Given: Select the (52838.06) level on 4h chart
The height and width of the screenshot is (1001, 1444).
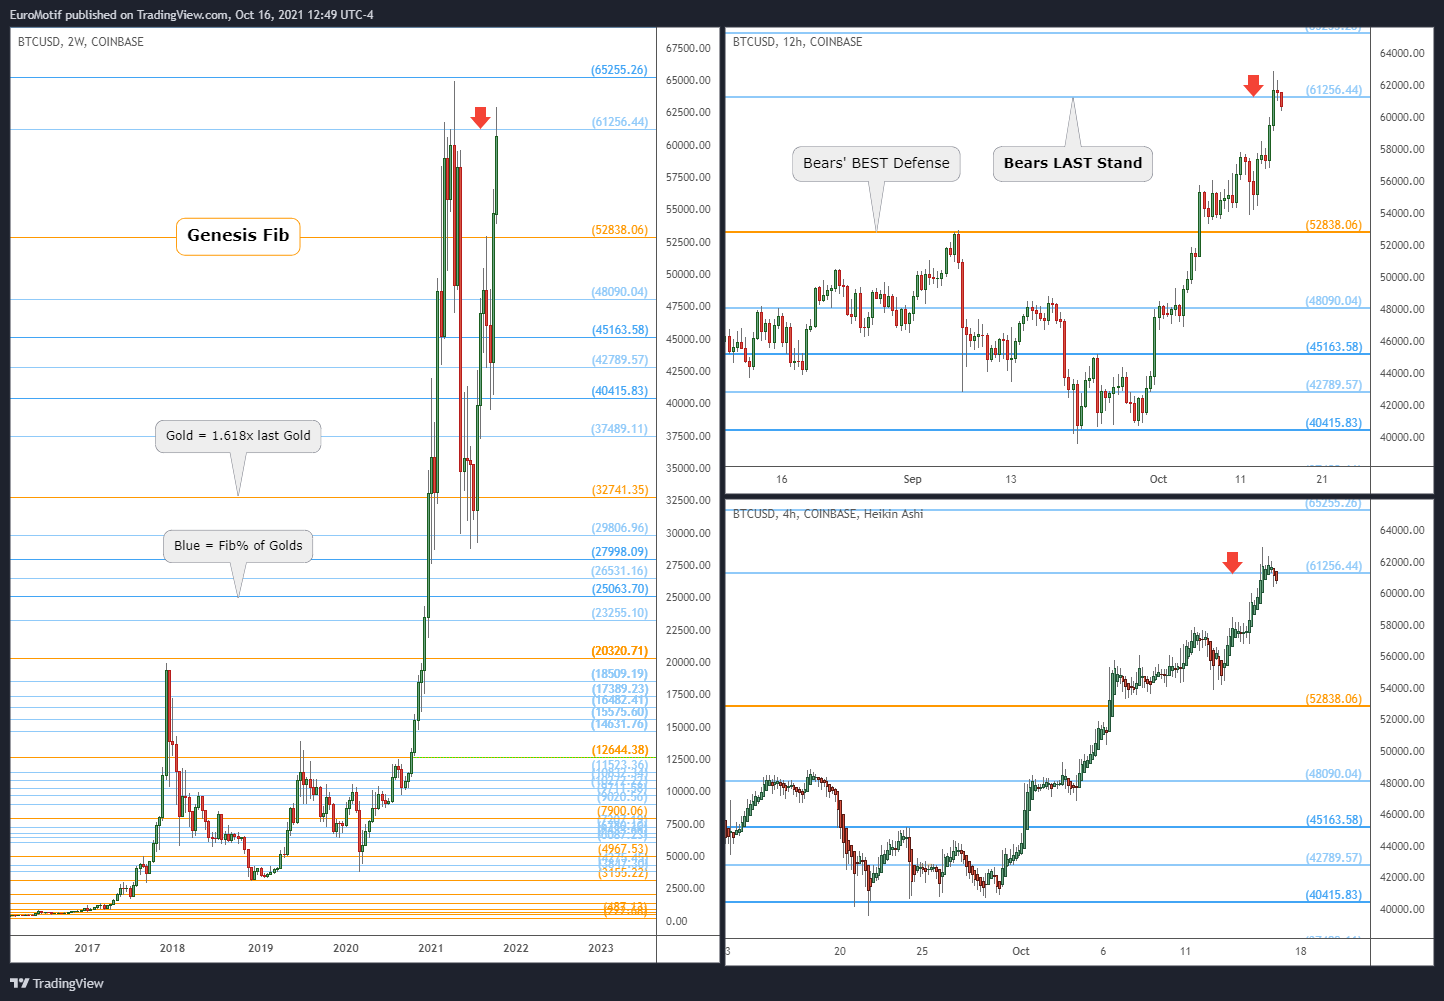Looking at the screenshot, I should (x=1334, y=699).
